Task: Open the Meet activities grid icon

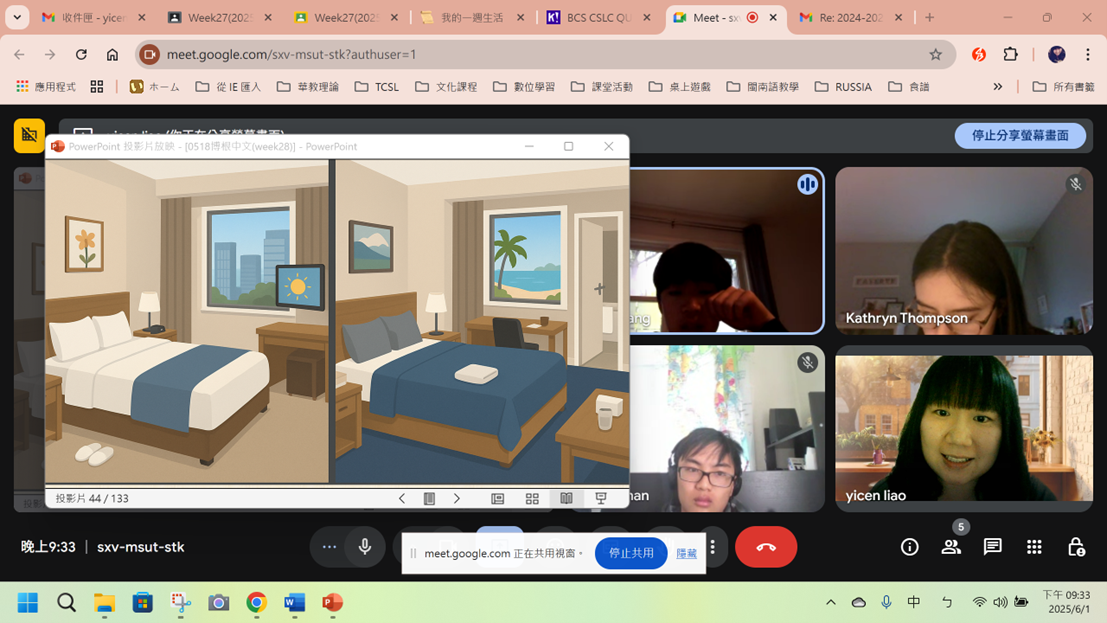Action: tap(1034, 547)
